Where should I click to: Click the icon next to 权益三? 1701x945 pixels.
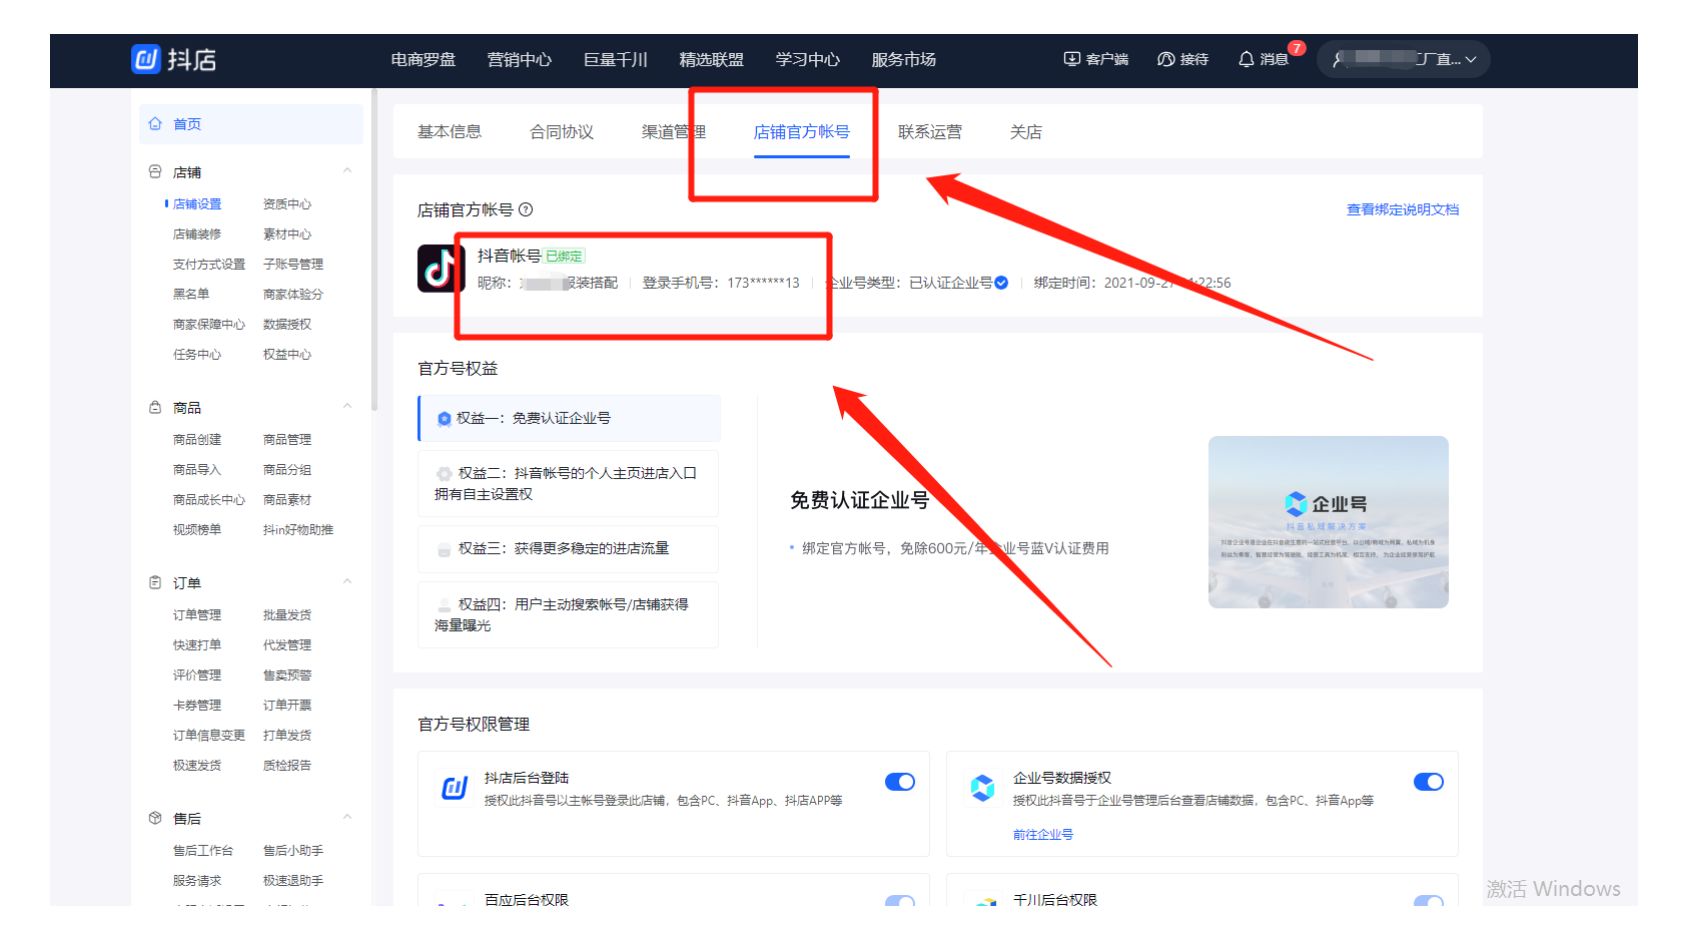coord(444,549)
